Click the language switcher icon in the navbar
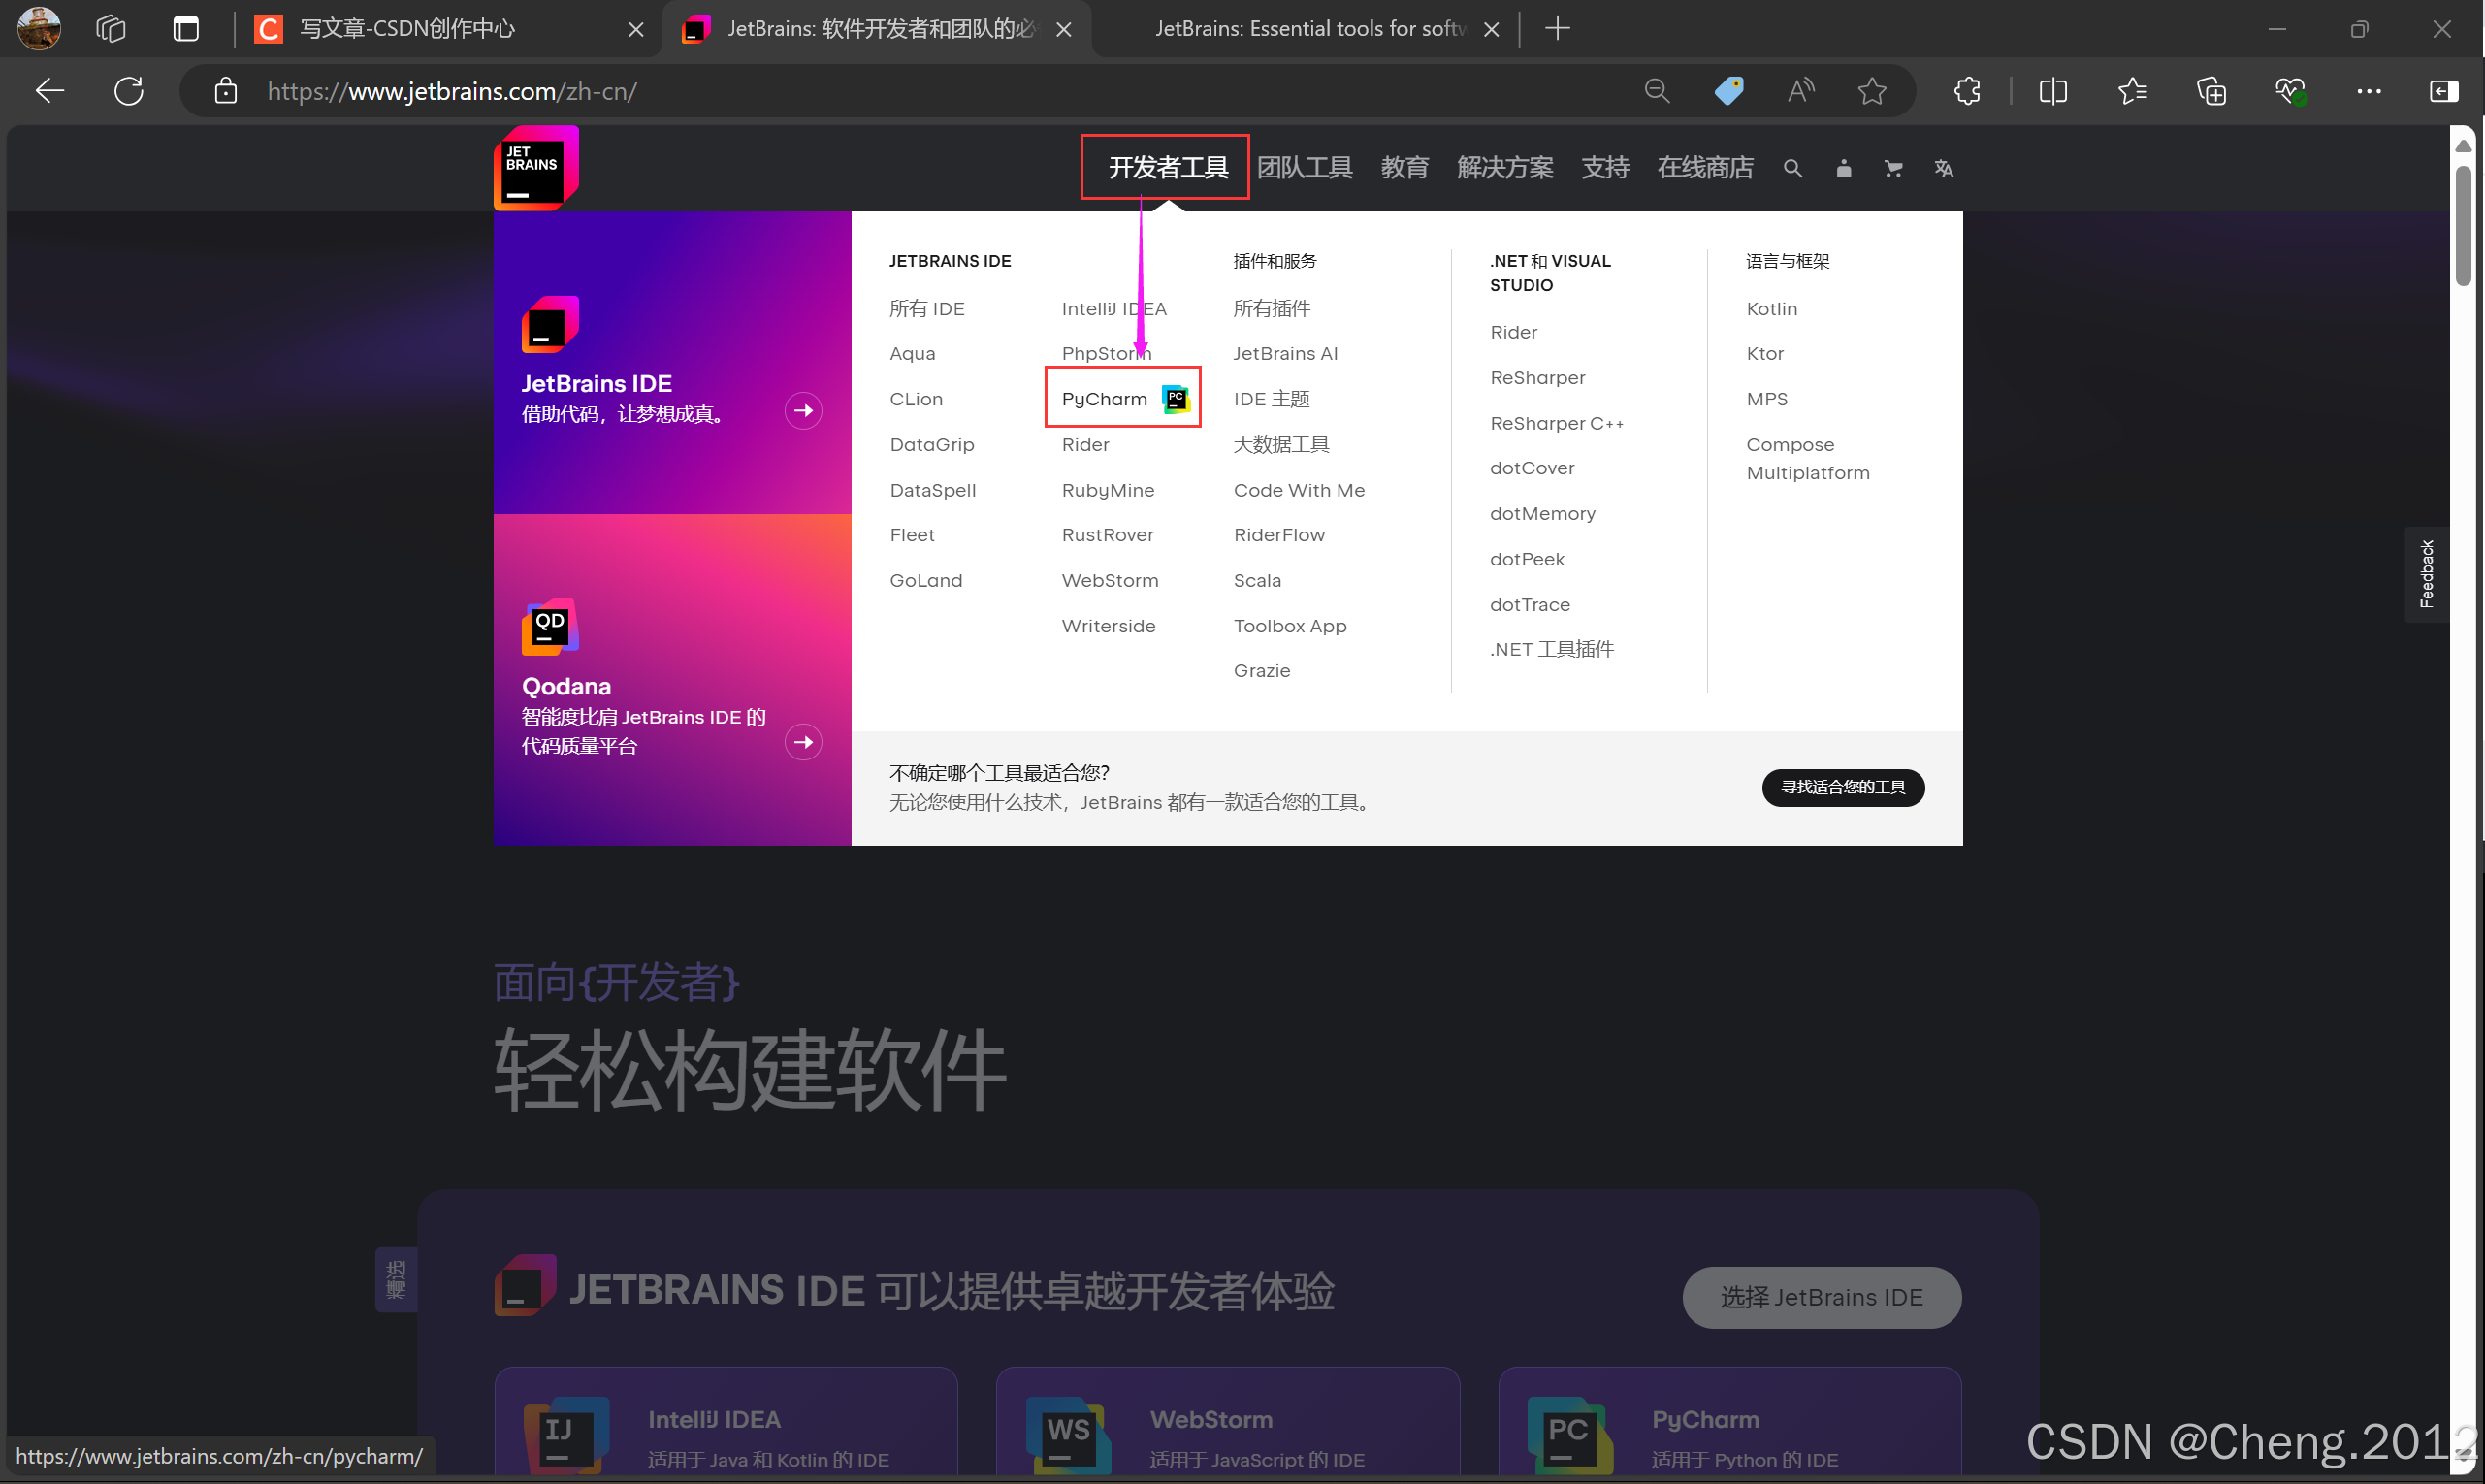This screenshot has height=1484, width=2485. 1943,168
